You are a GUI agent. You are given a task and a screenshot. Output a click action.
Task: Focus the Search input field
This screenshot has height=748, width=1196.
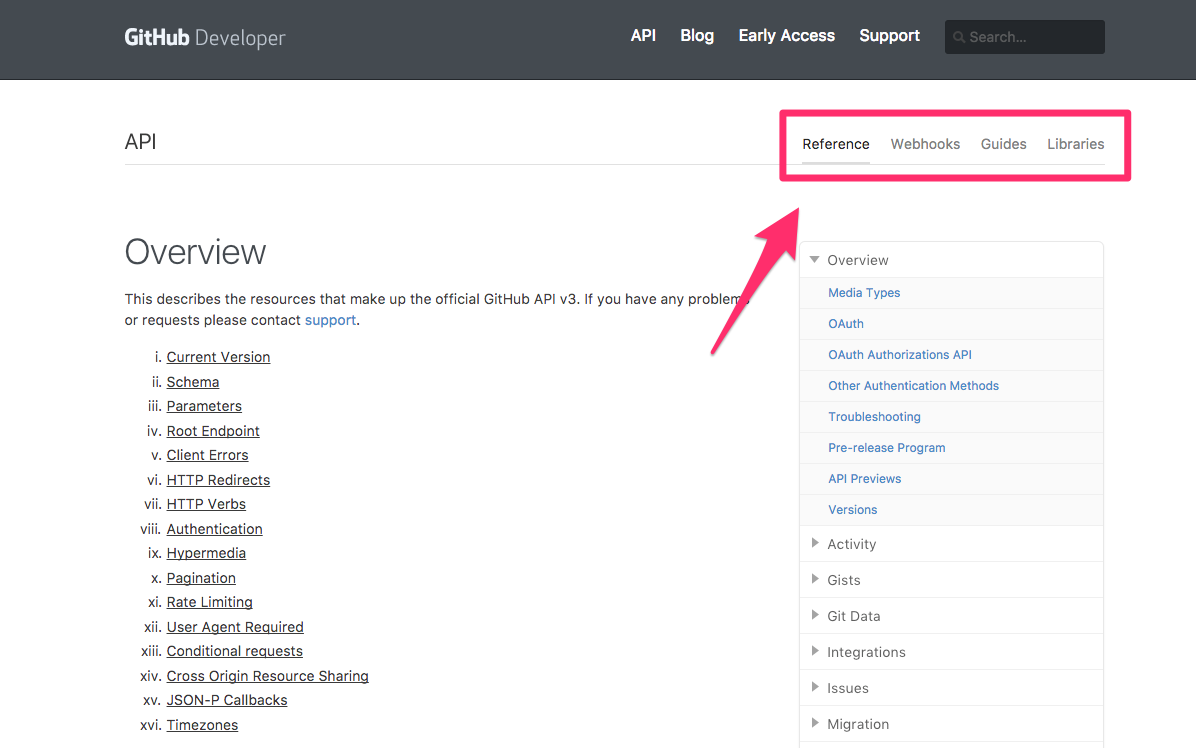(x=1024, y=37)
